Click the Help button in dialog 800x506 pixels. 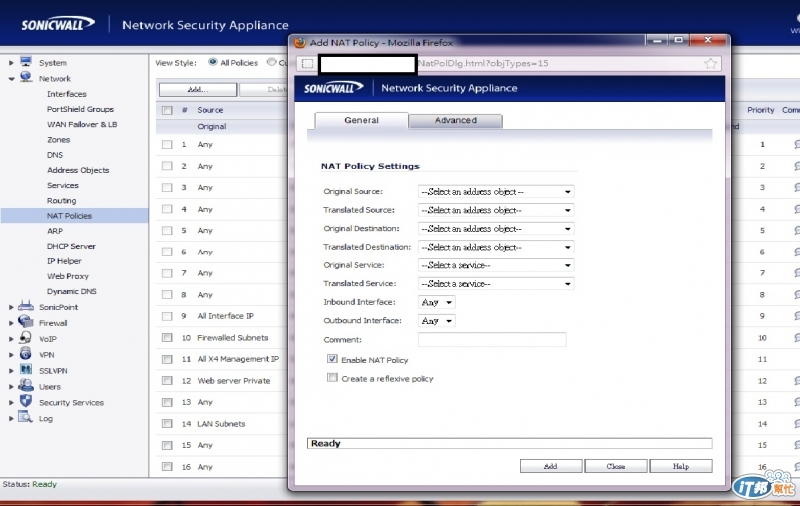coord(681,466)
